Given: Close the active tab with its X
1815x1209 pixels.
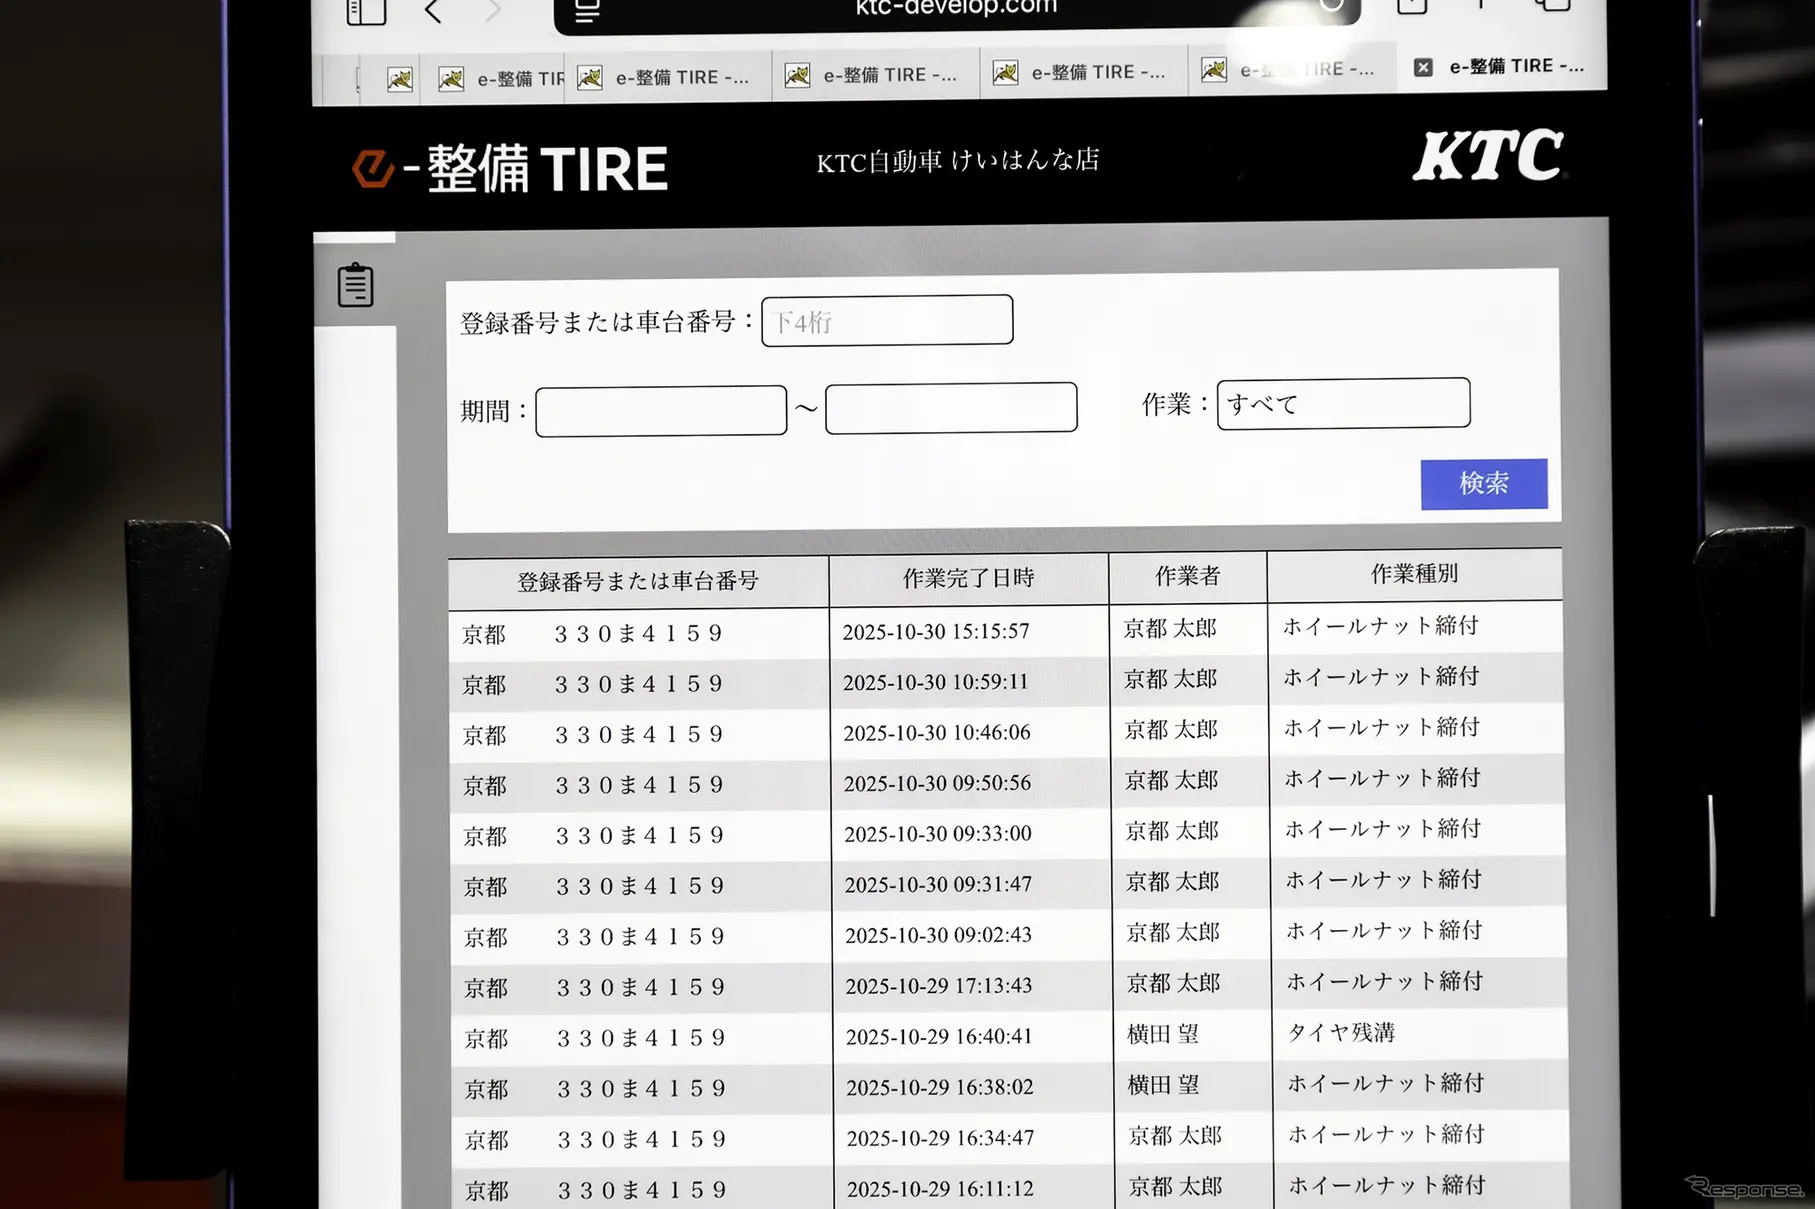Looking at the screenshot, I should click(x=1421, y=67).
